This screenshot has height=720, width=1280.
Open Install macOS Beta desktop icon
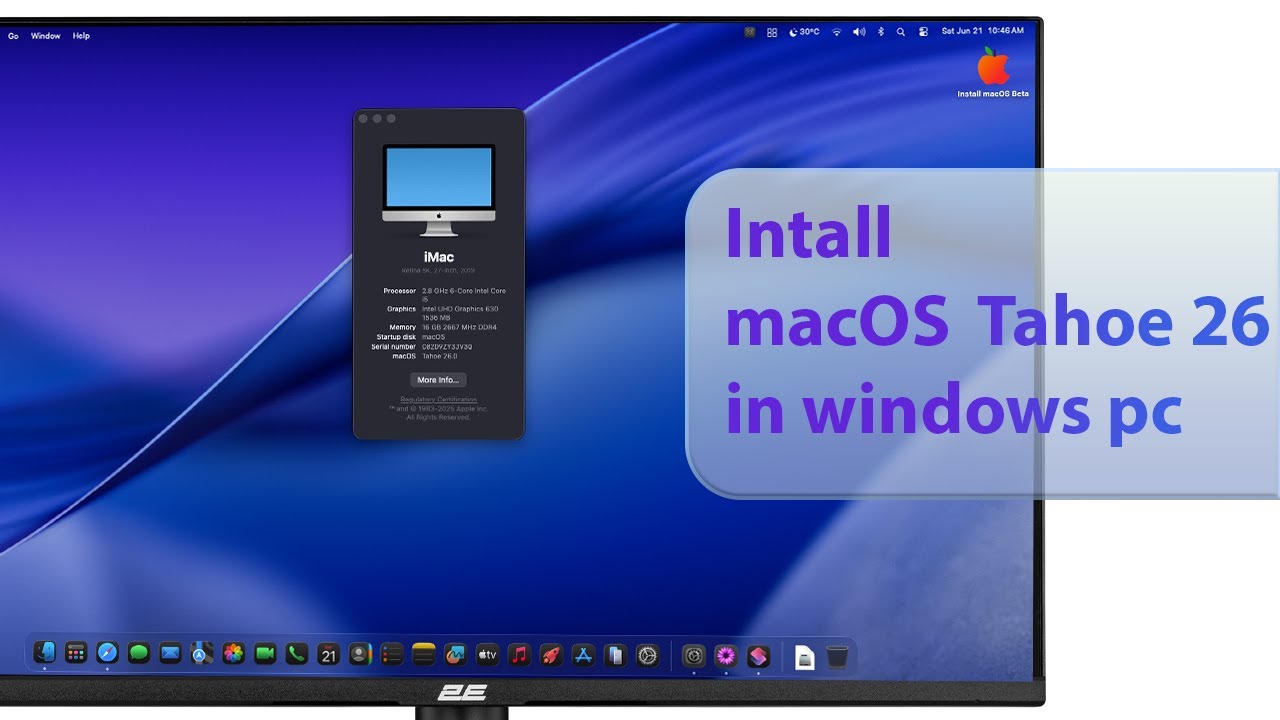[x=993, y=73]
